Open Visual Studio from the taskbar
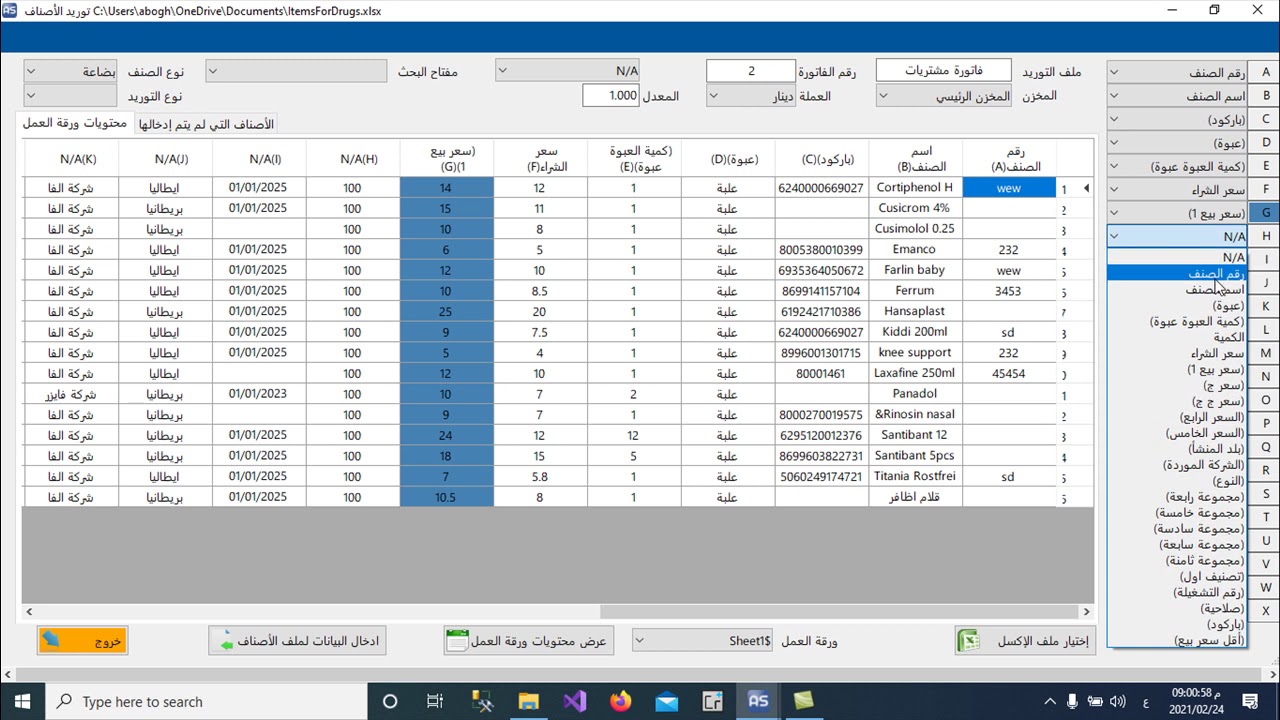 click(x=574, y=701)
